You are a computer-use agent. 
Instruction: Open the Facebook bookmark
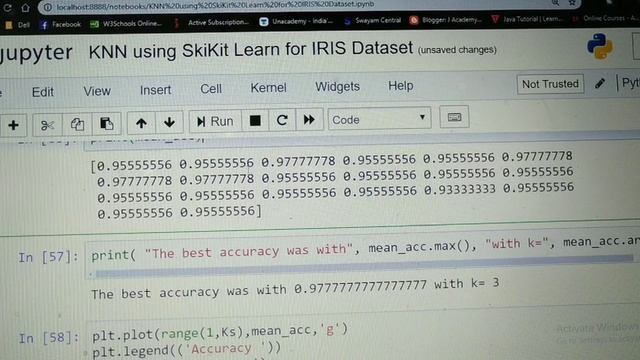(60, 24)
